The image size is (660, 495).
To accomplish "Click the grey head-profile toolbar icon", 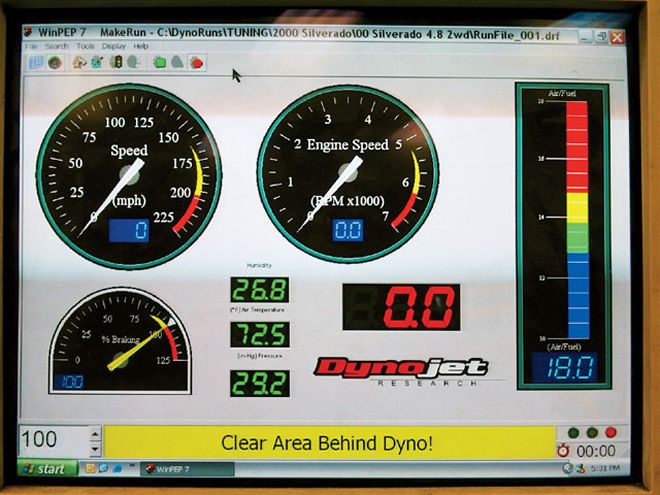I will pyautogui.click(x=133, y=62).
